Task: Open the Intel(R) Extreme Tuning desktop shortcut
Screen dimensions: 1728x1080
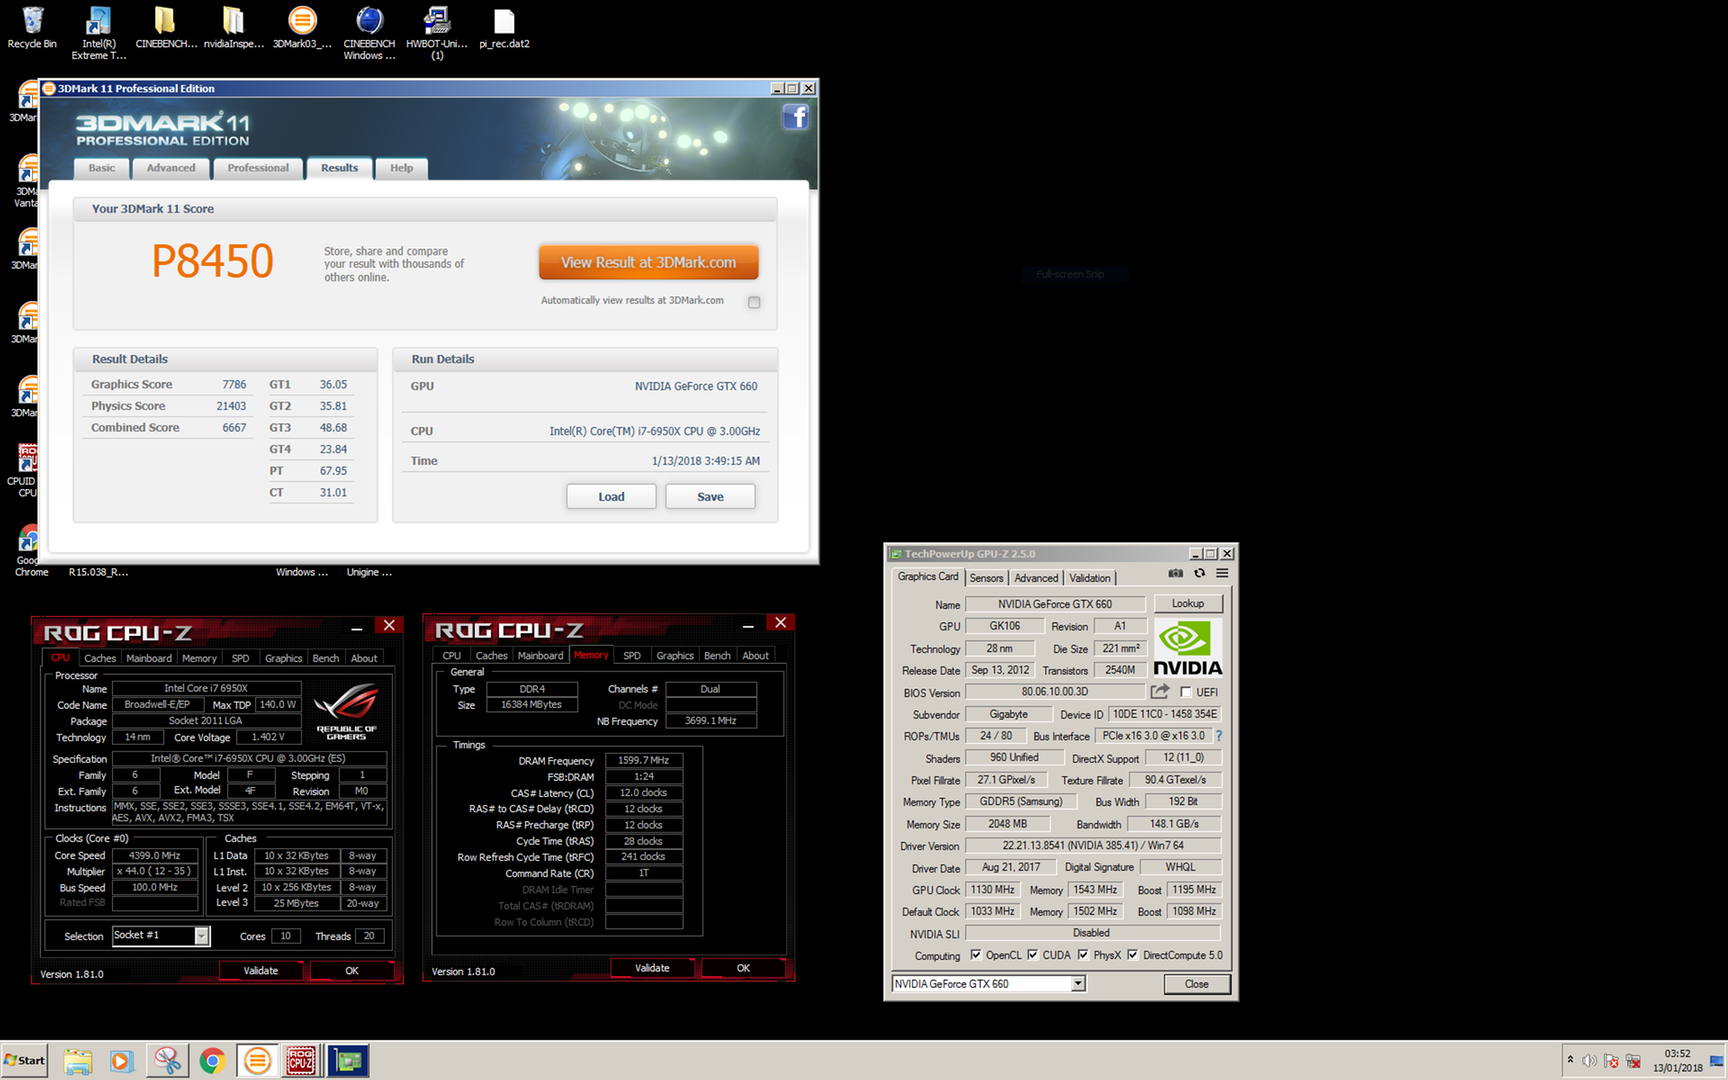Action: click(x=99, y=32)
